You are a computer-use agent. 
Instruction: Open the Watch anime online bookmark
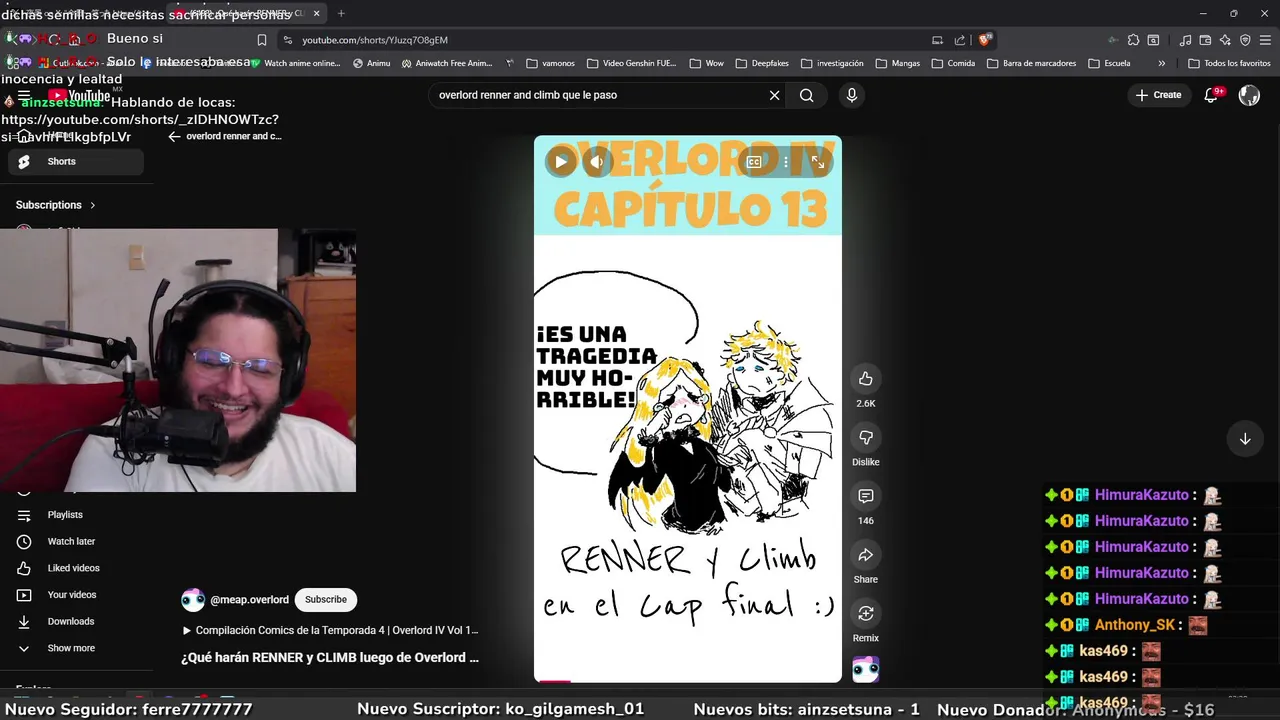[296, 63]
